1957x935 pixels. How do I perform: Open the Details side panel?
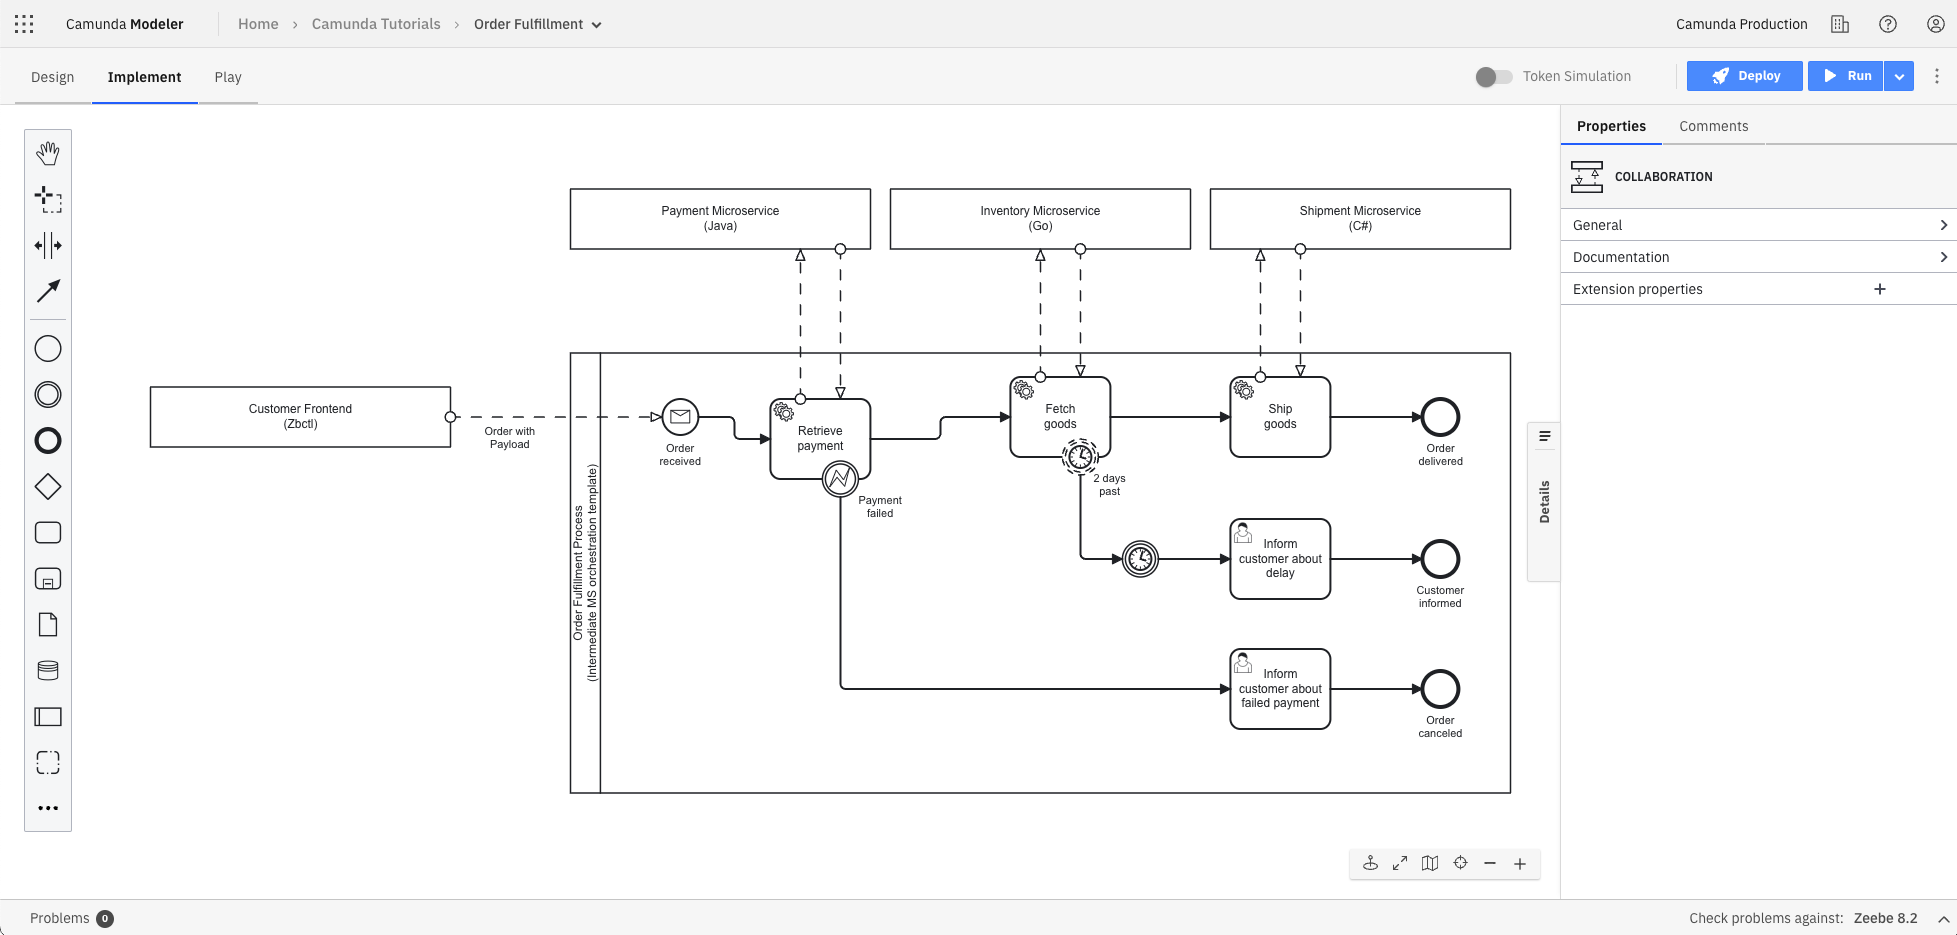[x=1544, y=502]
